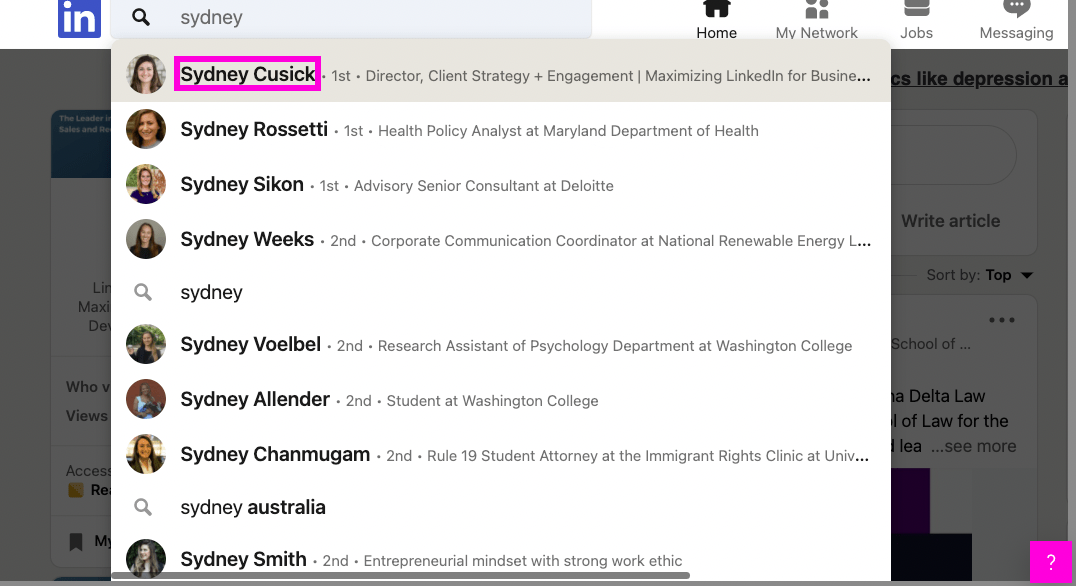Click the magnifier icon beside 'sydney australia'
The image size is (1076, 586).
tap(143, 507)
